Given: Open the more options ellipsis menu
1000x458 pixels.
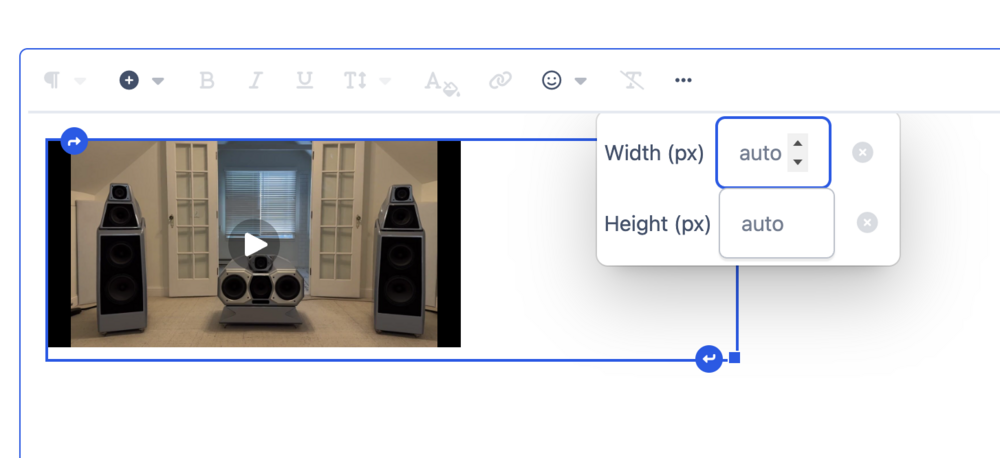Looking at the screenshot, I should pos(683,80).
